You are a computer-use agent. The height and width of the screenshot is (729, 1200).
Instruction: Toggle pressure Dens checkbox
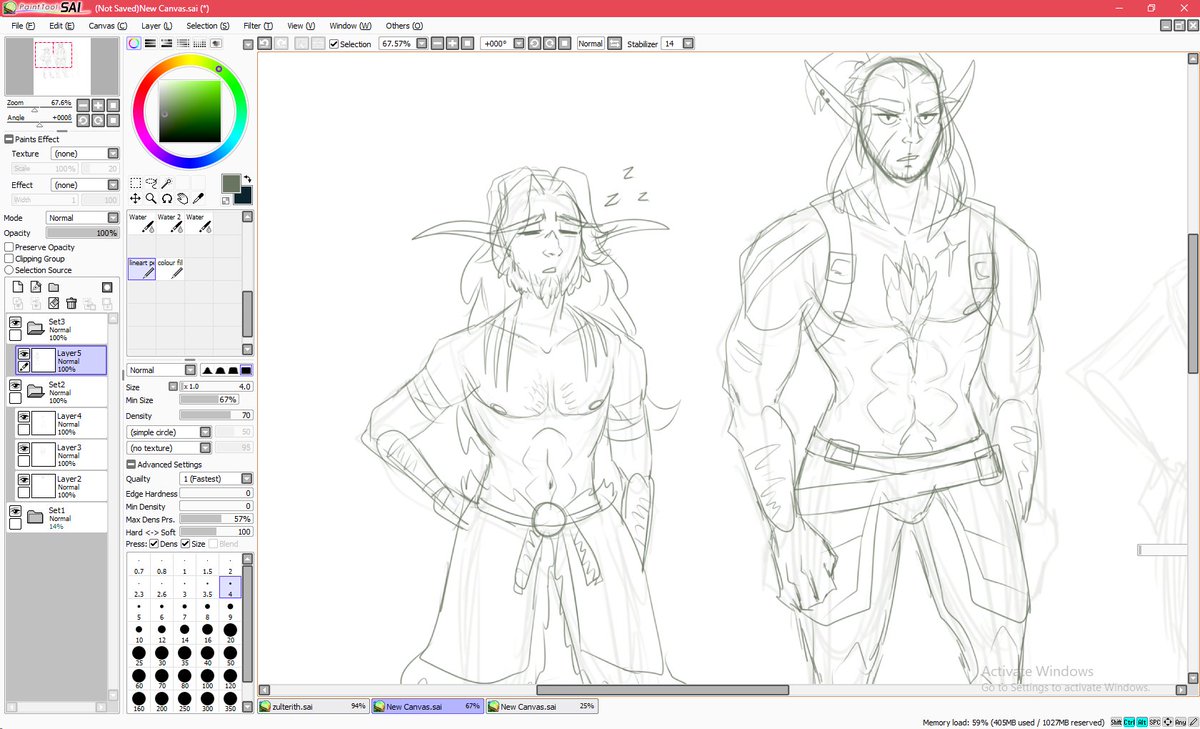pyautogui.click(x=154, y=544)
